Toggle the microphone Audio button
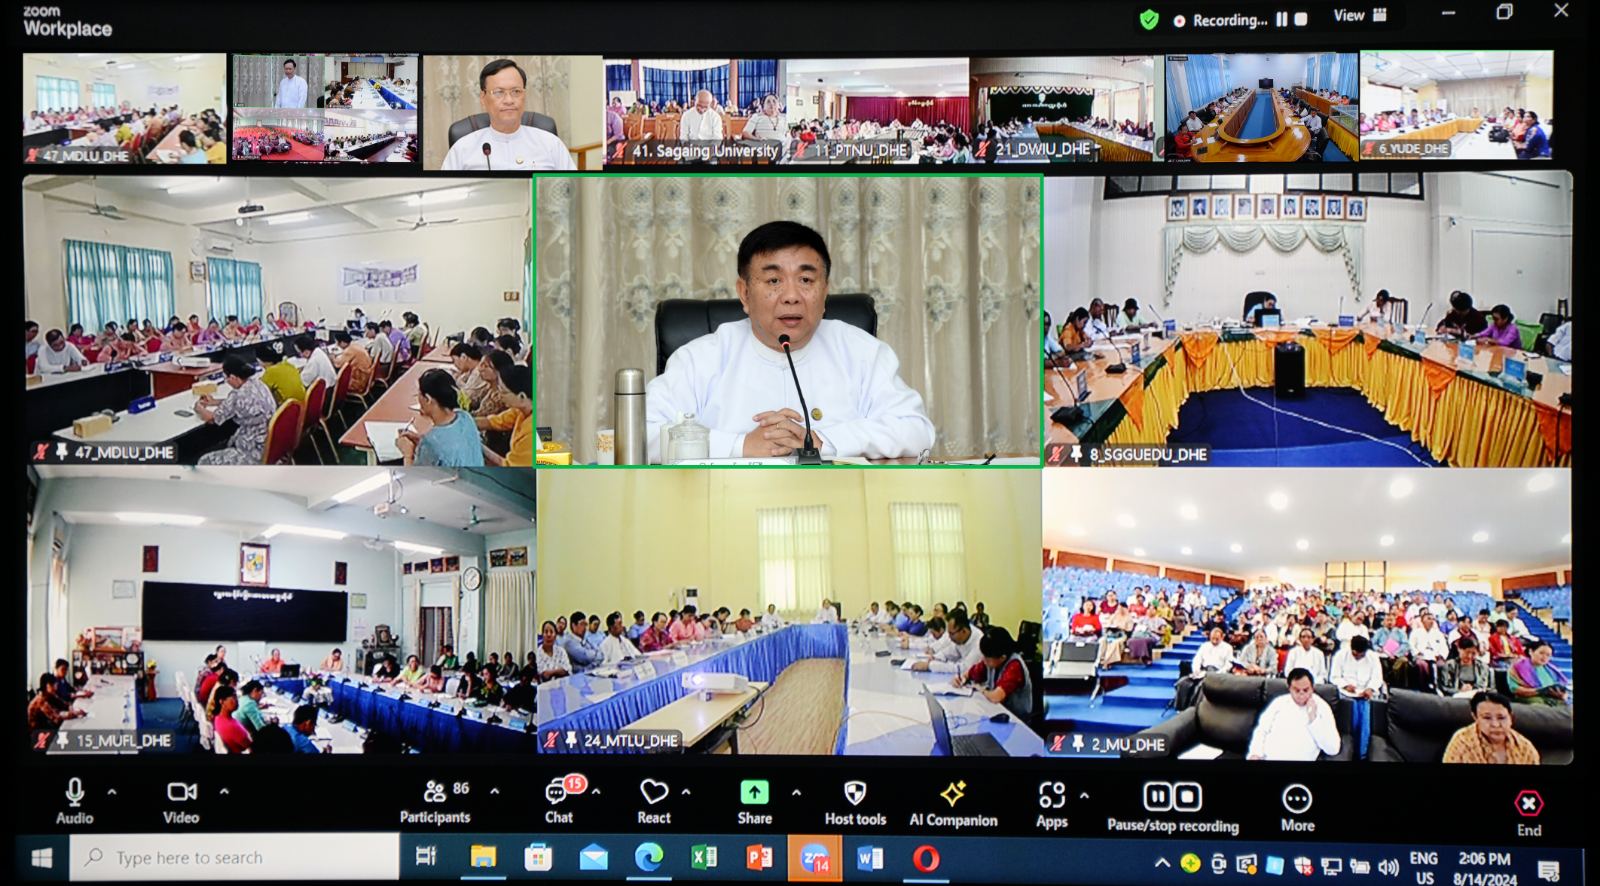 click(74, 800)
